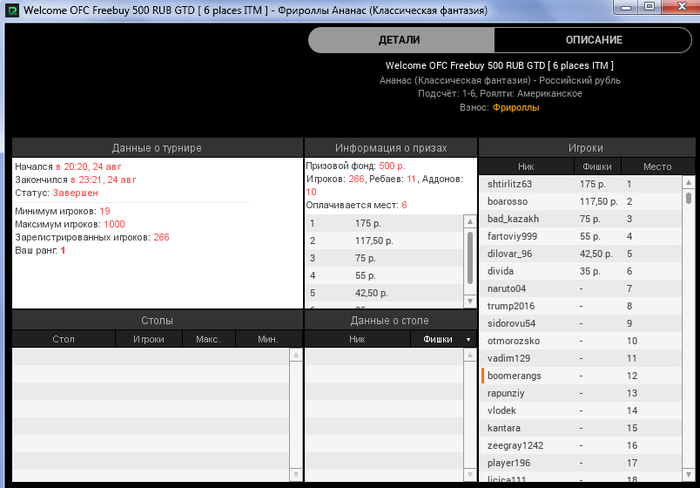Select player dilovar_96 row
The height and width of the screenshot is (488, 700).
click(x=581, y=254)
